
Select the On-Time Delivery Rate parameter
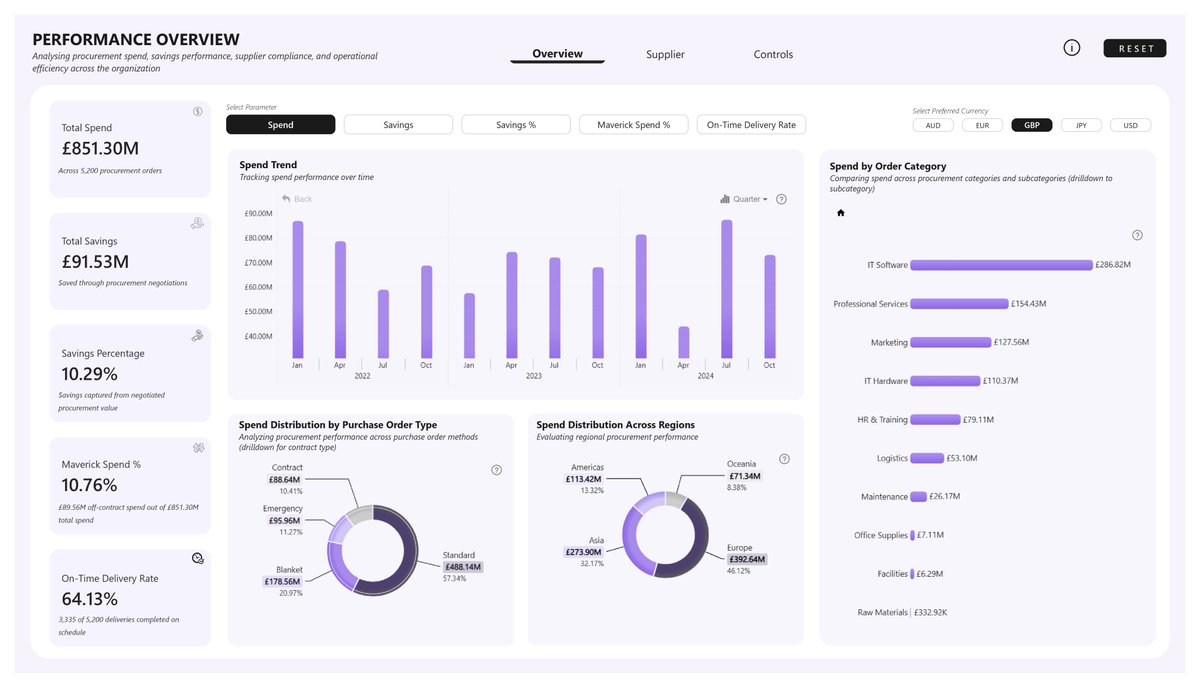751,125
